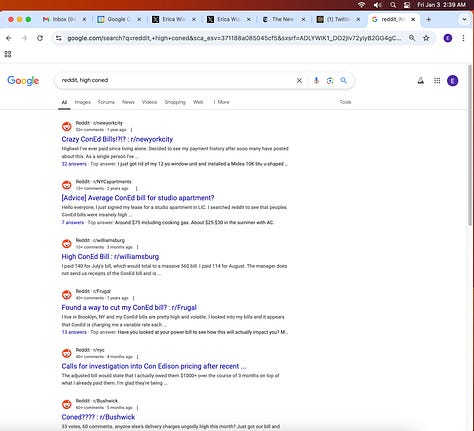This screenshot has width=474, height=431.
Task: Select the Forums search filter
Action: pyautogui.click(x=106, y=102)
